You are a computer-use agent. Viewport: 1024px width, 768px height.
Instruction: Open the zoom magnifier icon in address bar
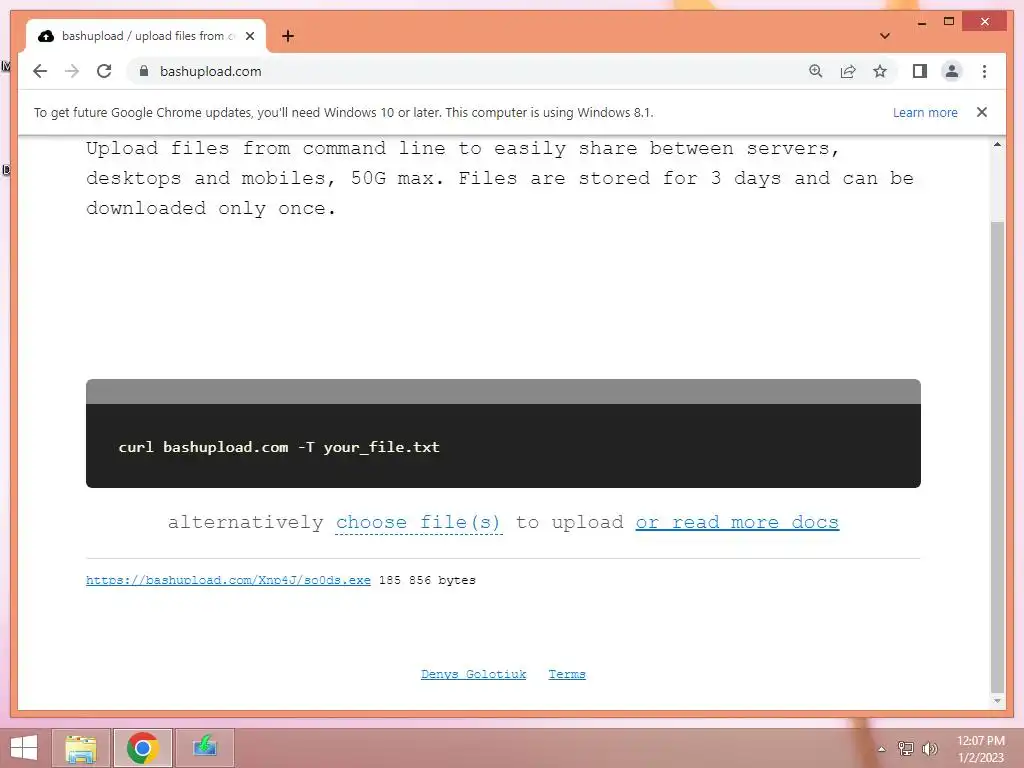pyautogui.click(x=816, y=71)
